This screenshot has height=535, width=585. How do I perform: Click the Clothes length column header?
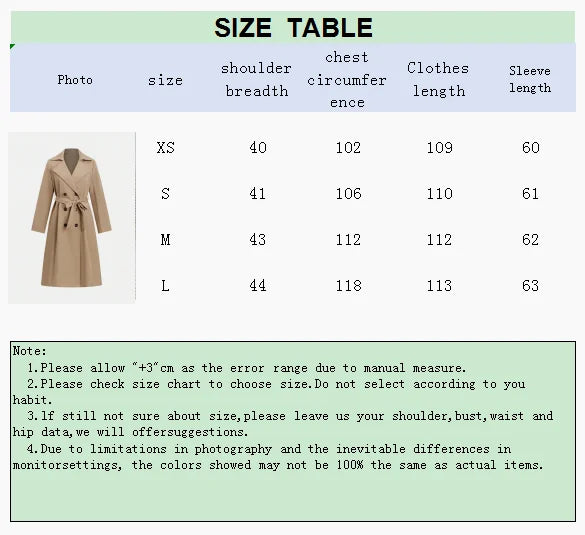pos(438,79)
